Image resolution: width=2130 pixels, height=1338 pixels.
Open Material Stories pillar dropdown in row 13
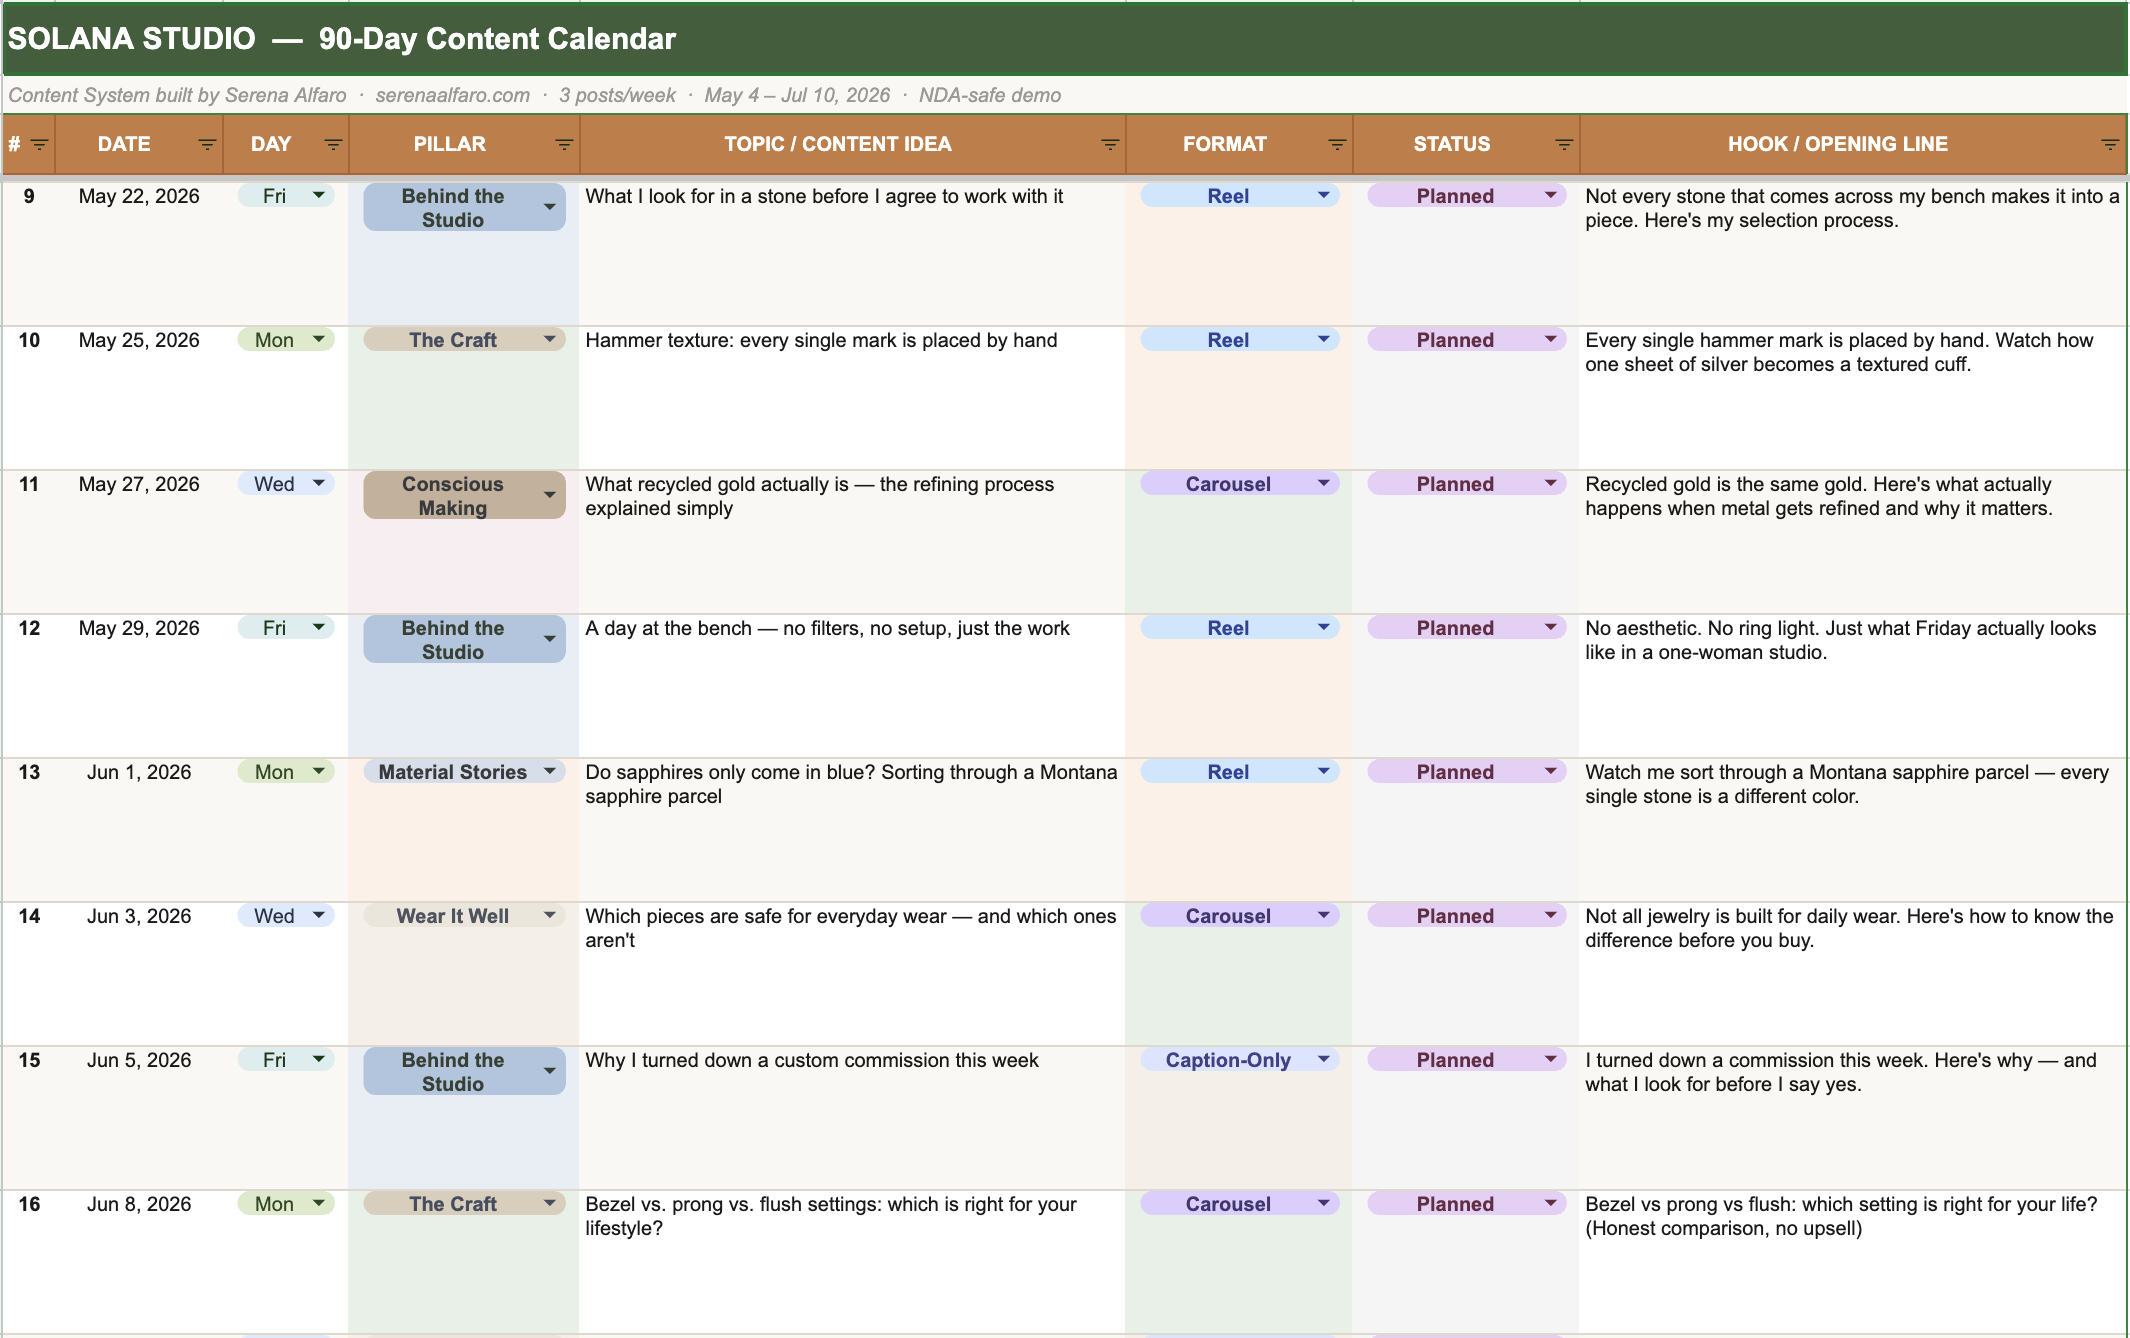[x=549, y=771]
